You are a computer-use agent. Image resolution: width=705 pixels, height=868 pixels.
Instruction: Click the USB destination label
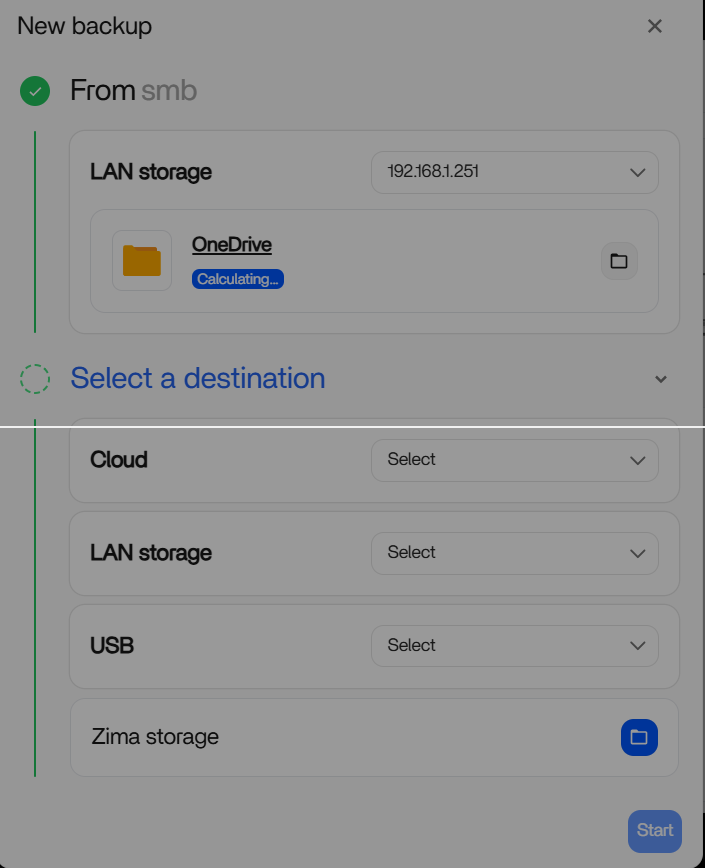click(x=112, y=646)
